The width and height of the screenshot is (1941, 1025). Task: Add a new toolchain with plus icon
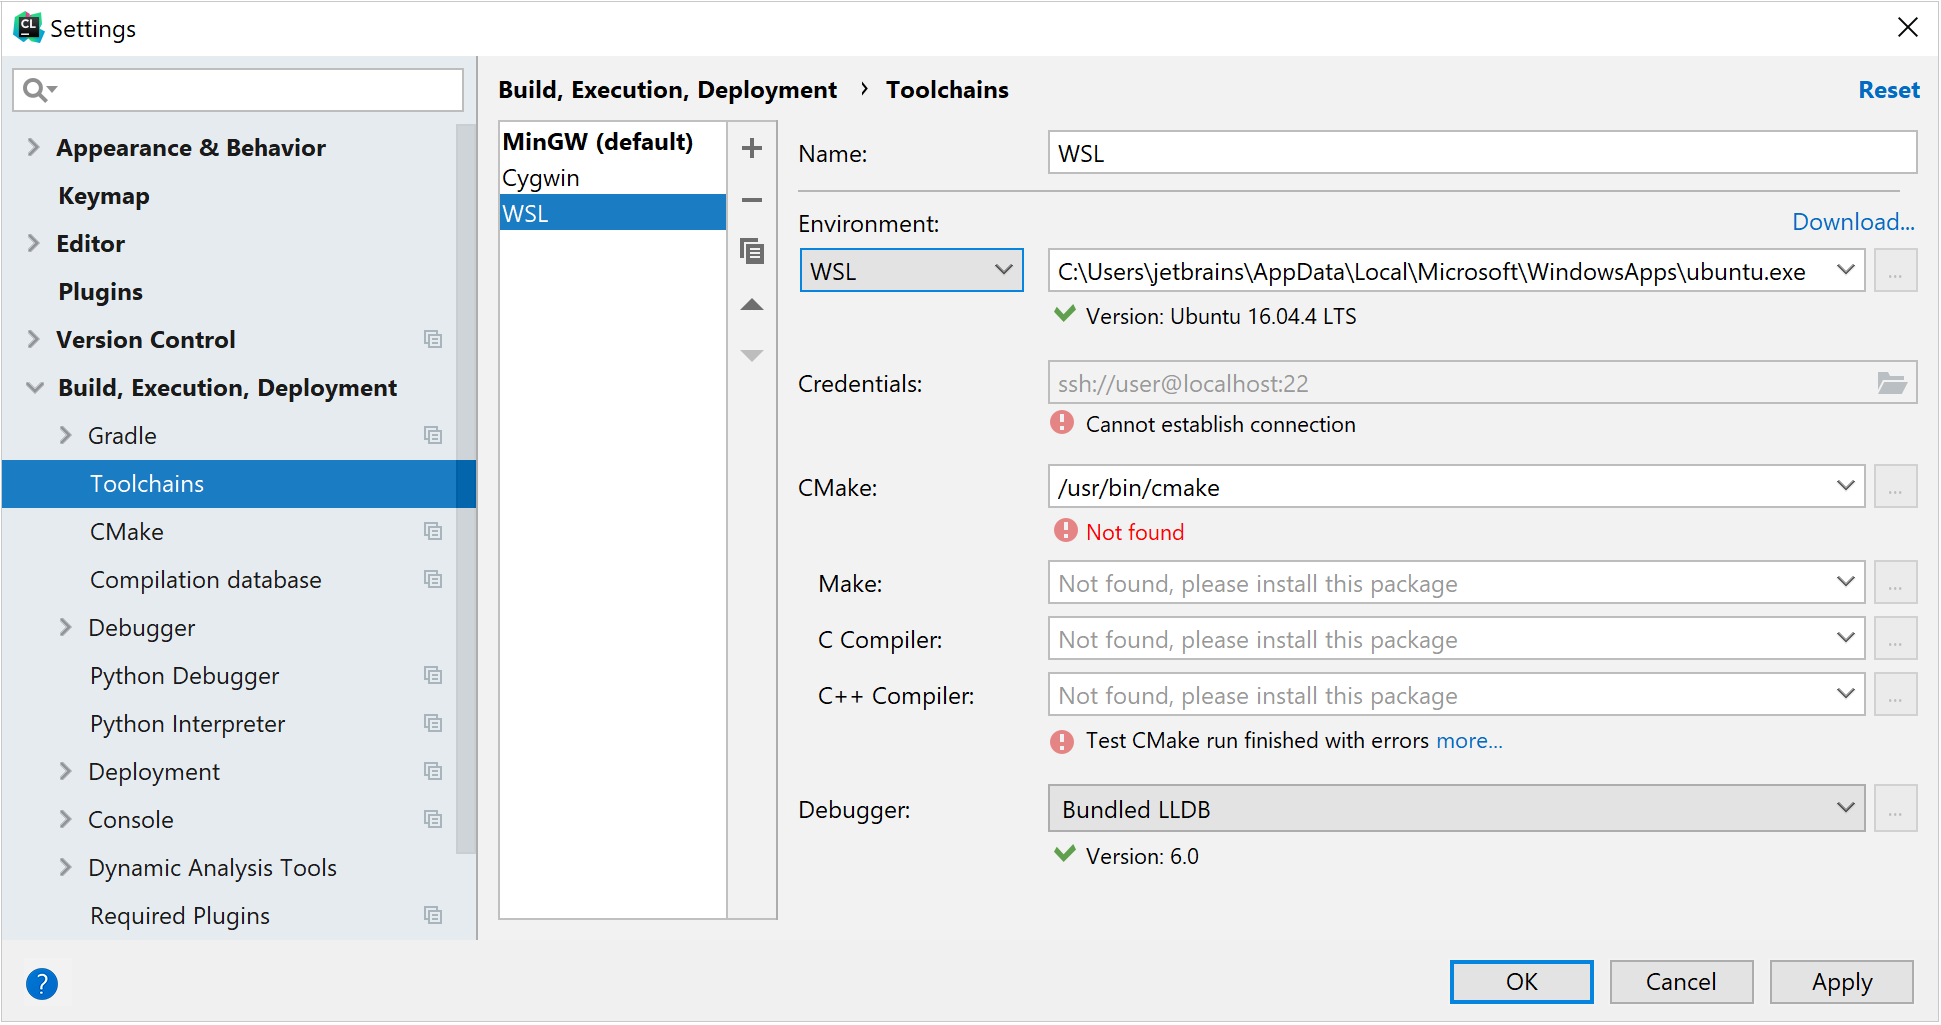tap(752, 149)
